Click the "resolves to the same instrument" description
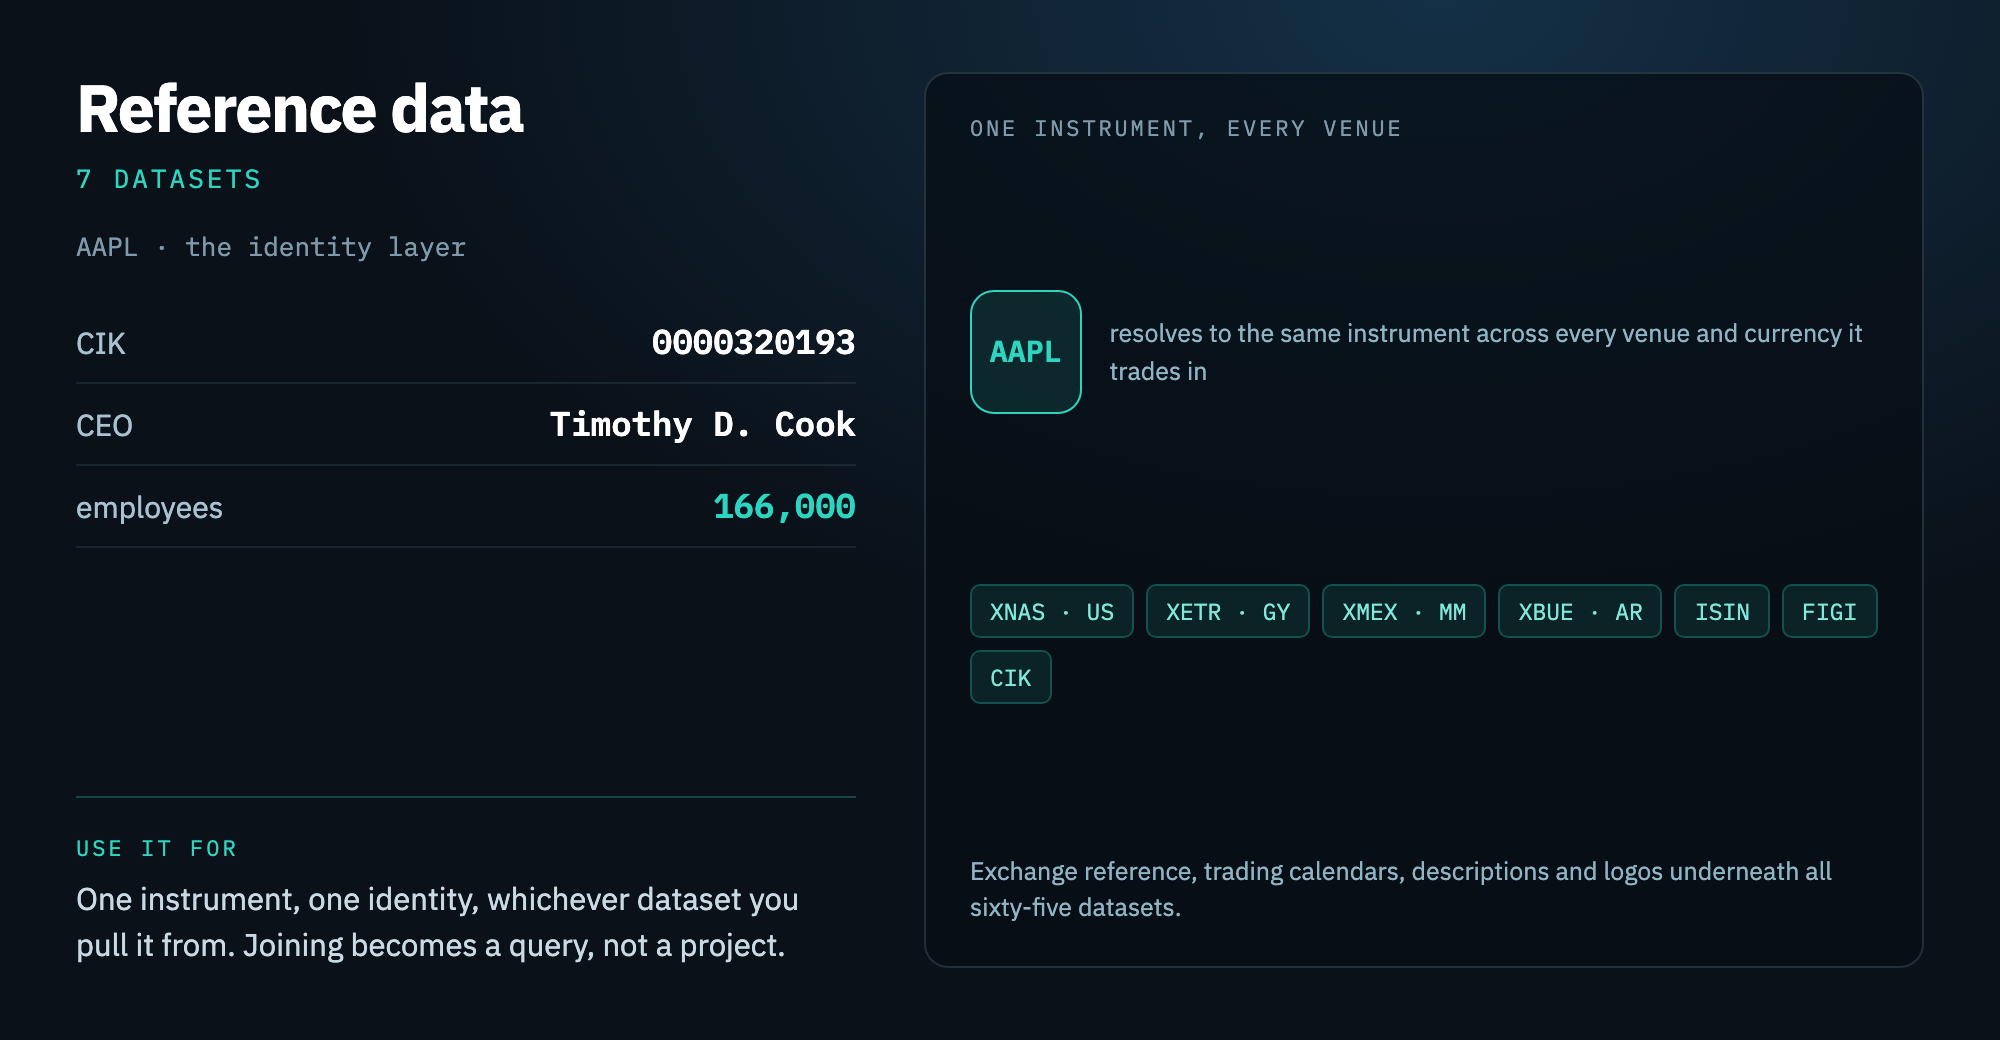2000x1040 pixels. point(1485,352)
